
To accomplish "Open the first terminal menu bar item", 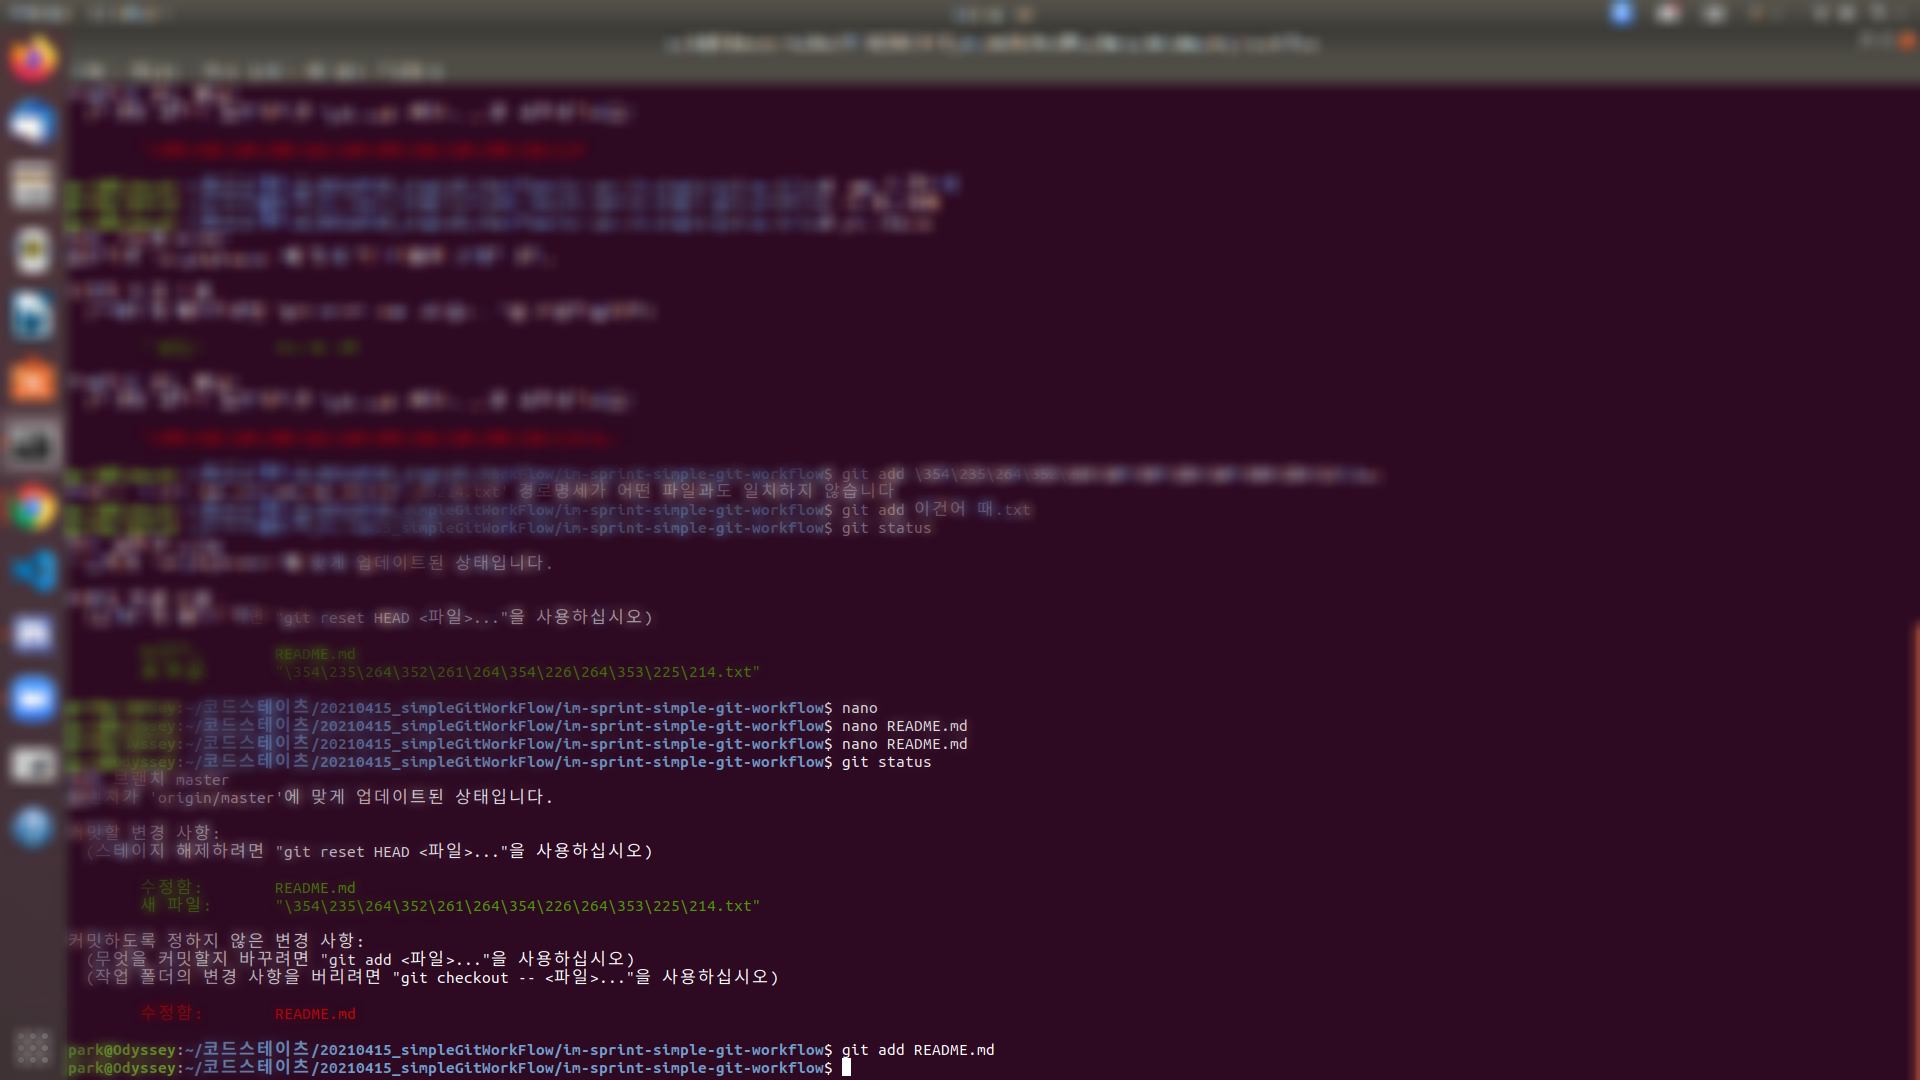I will [x=88, y=71].
